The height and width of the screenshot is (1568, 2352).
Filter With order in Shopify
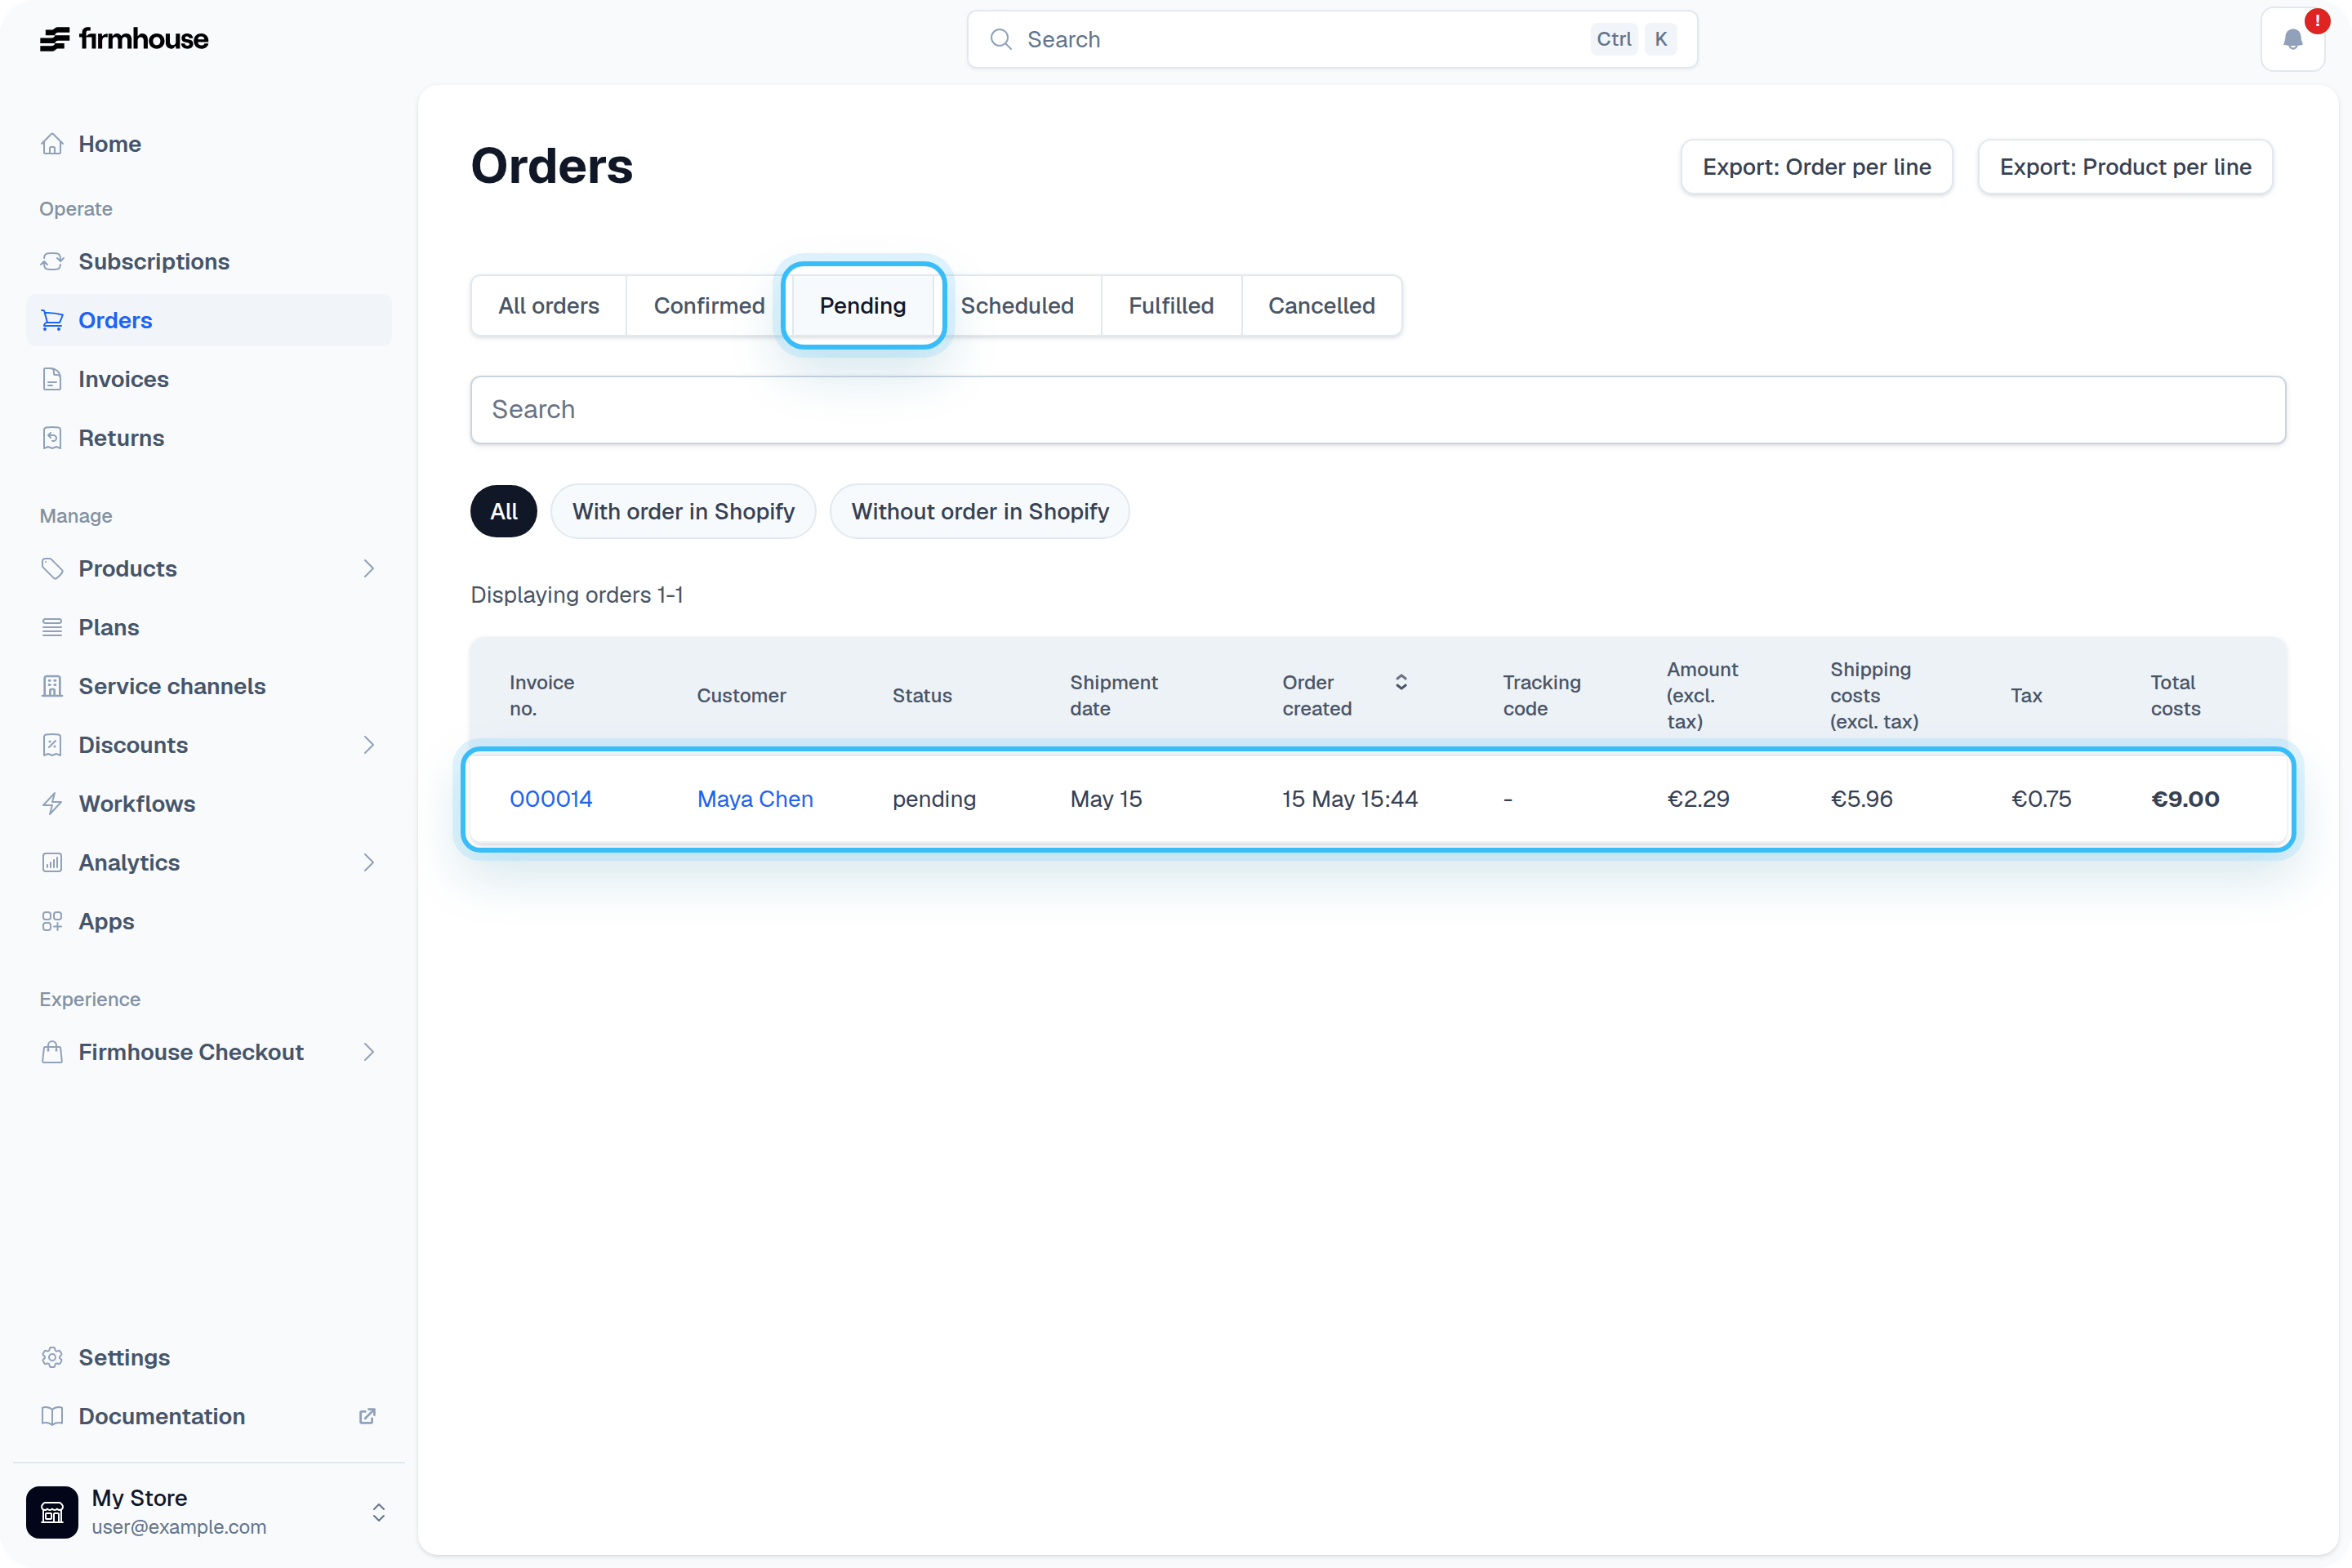[683, 511]
